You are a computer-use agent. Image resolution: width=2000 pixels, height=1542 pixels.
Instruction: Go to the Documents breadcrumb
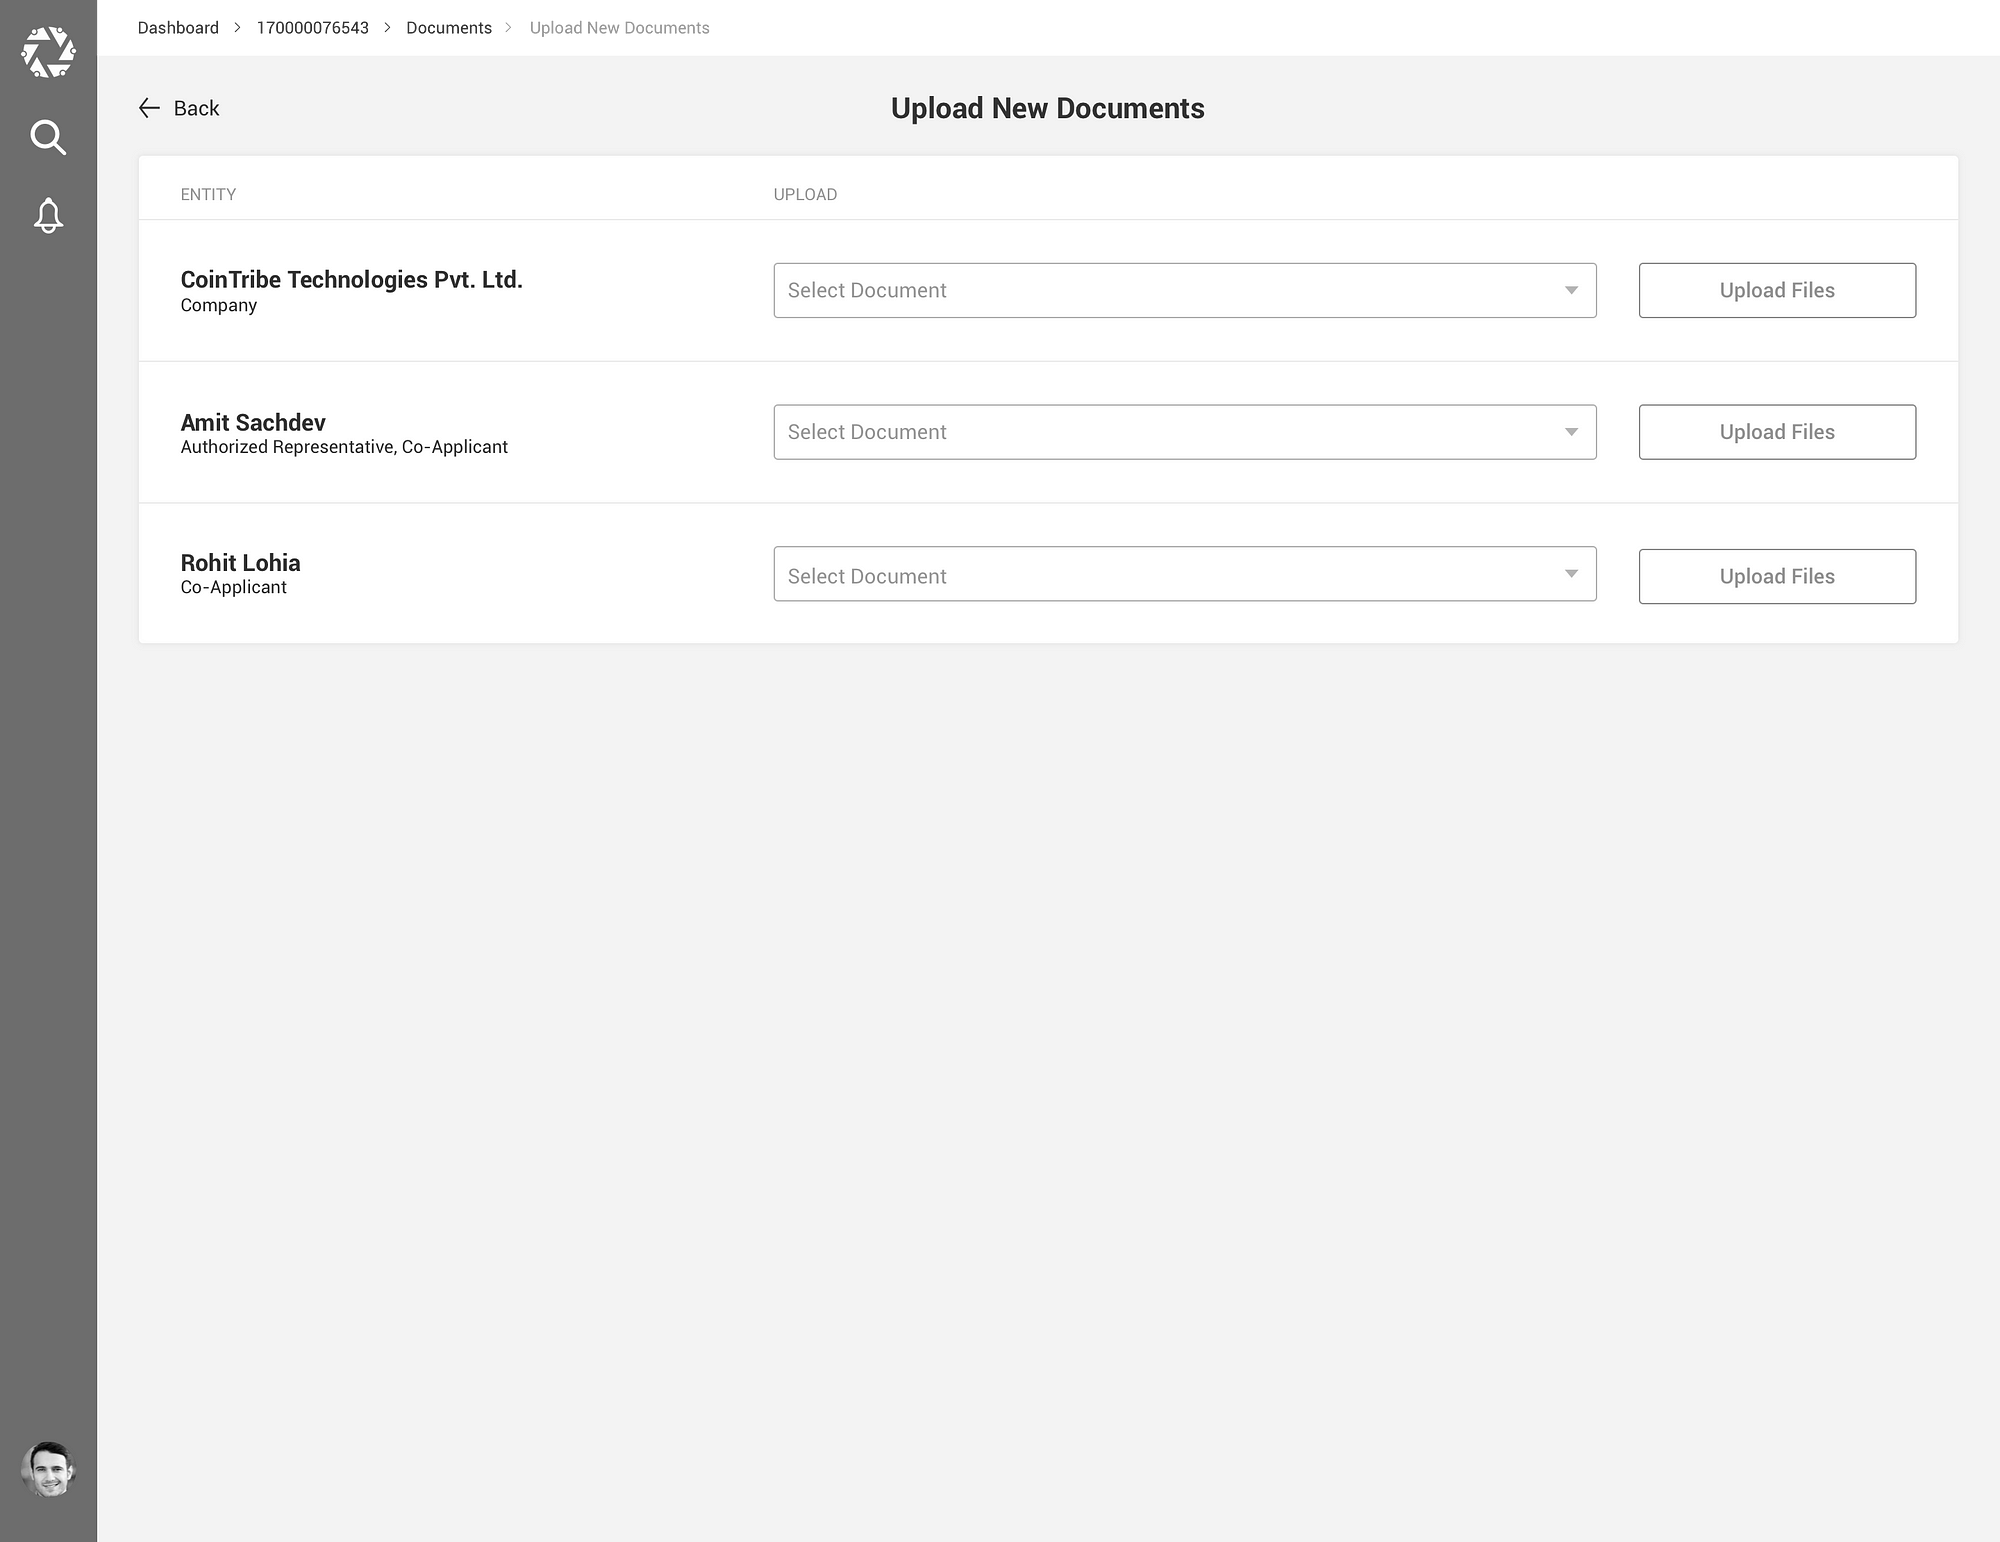click(449, 28)
